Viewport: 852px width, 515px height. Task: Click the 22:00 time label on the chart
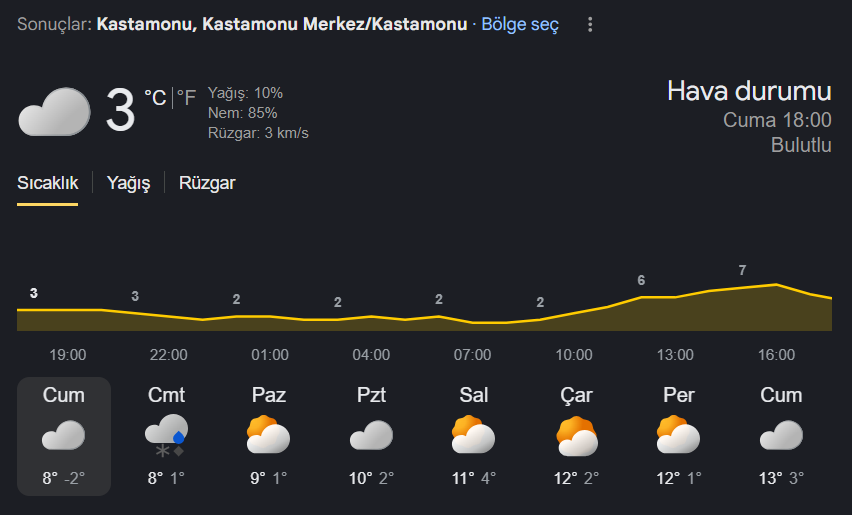(x=169, y=355)
